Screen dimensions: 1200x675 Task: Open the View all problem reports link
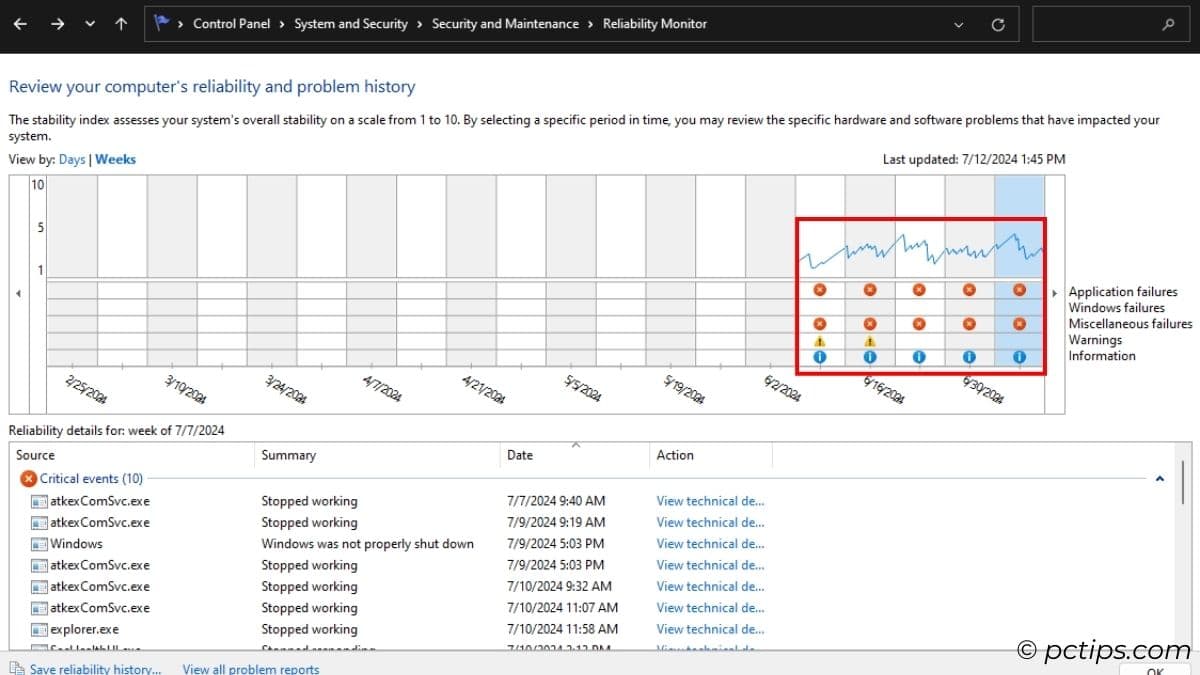click(x=250, y=668)
